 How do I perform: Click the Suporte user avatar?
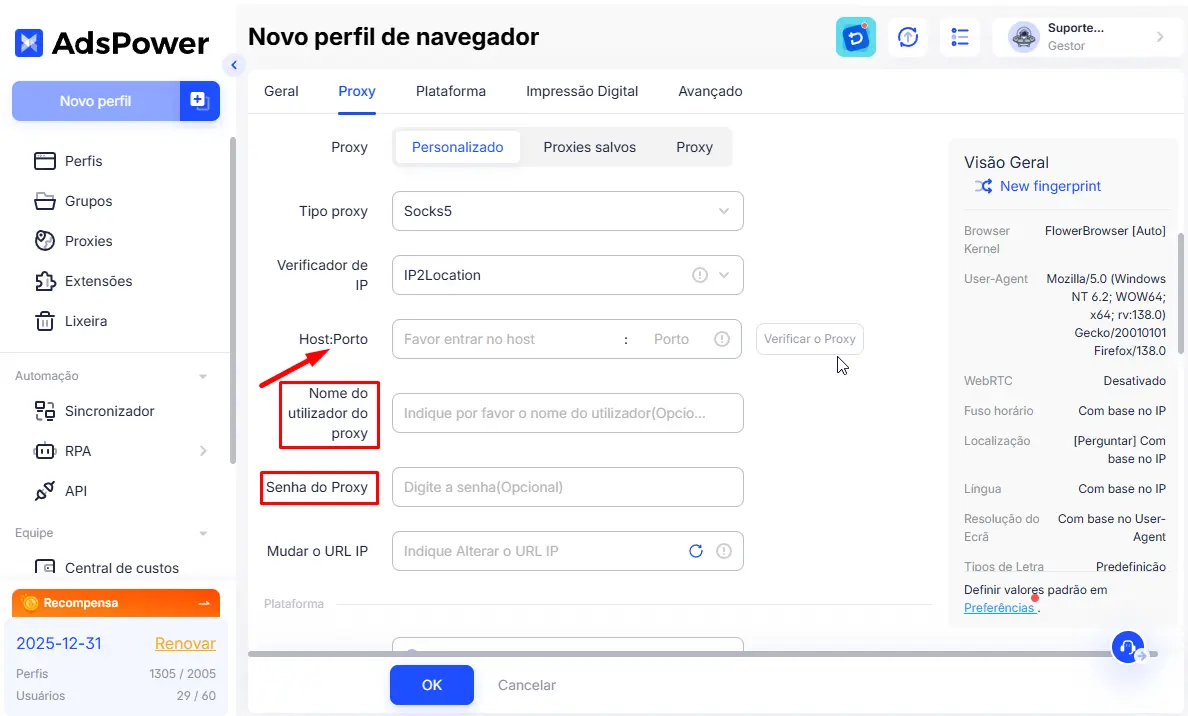click(x=1024, y=37)
